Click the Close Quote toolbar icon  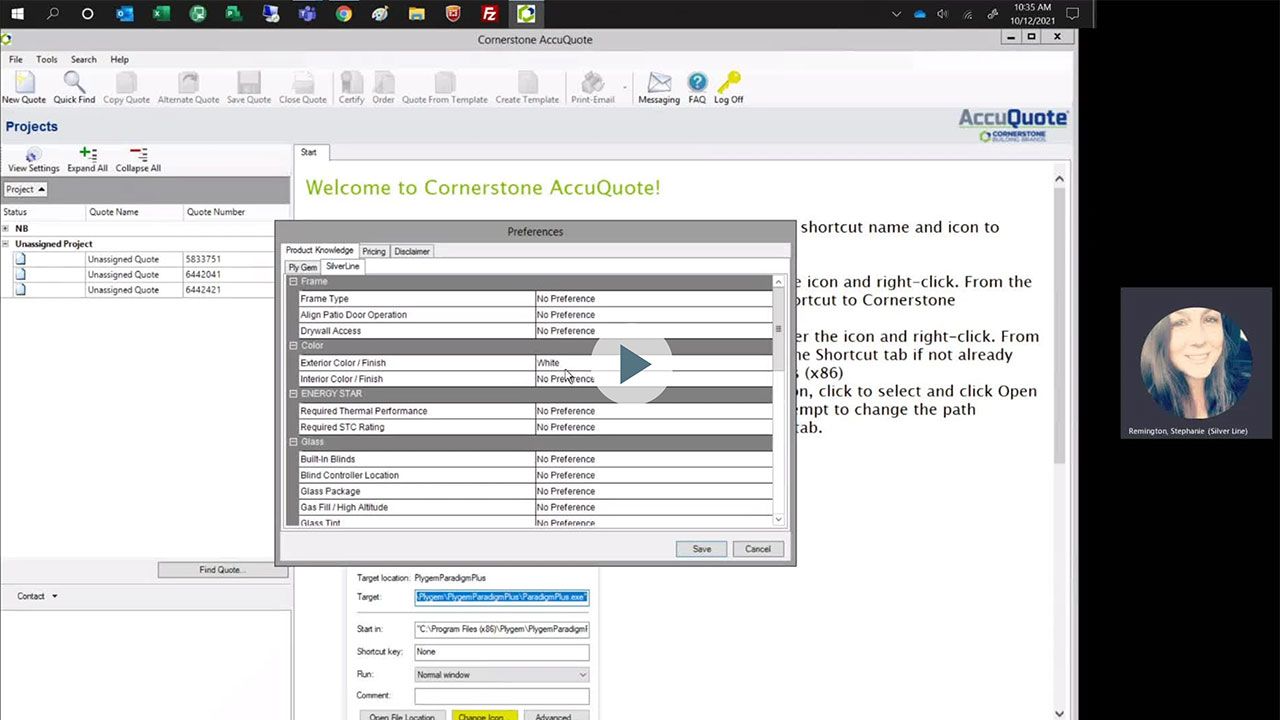[303, 87]
